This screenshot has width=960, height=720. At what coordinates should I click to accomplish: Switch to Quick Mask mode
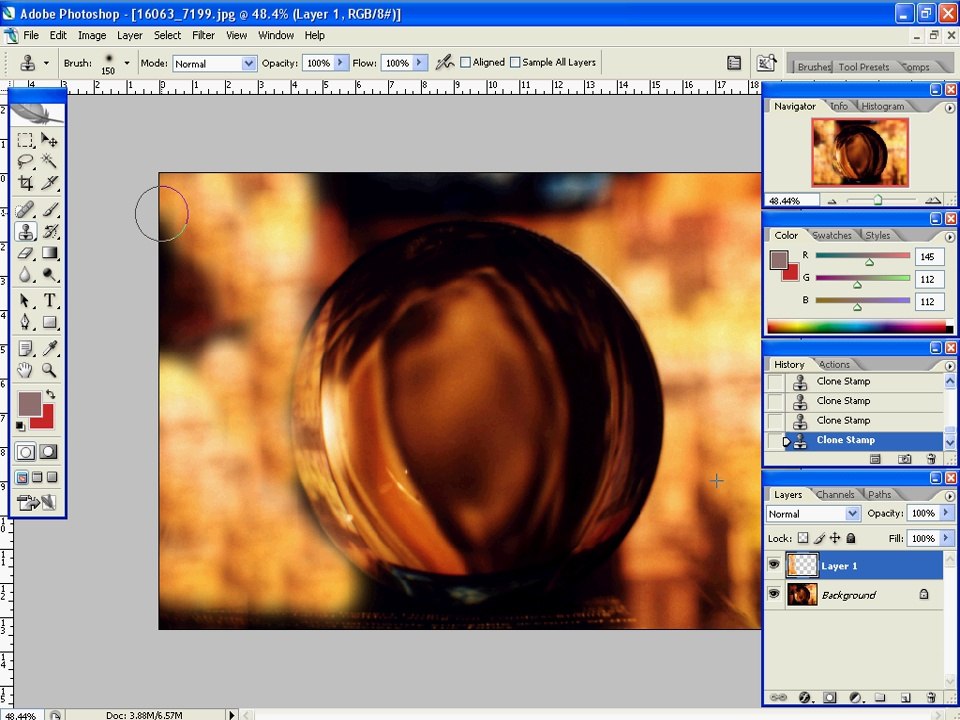48,452
